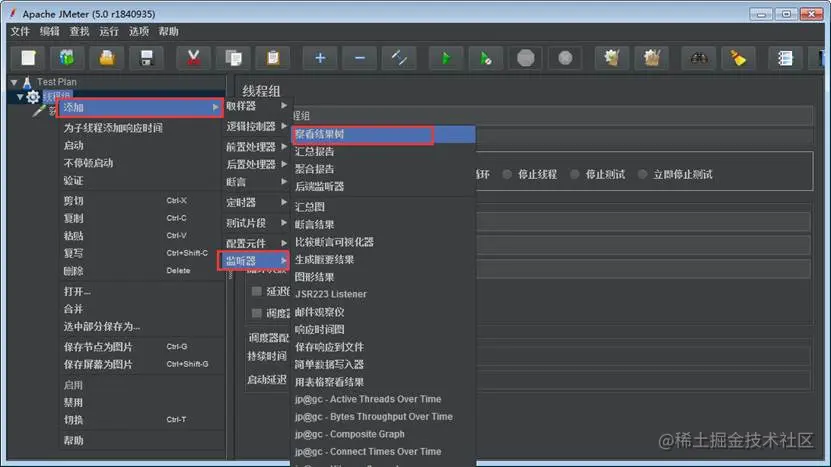Select 比较断言可视化器 entry
The height and width of the screenshot is (467, 831).
click(384, 242)
